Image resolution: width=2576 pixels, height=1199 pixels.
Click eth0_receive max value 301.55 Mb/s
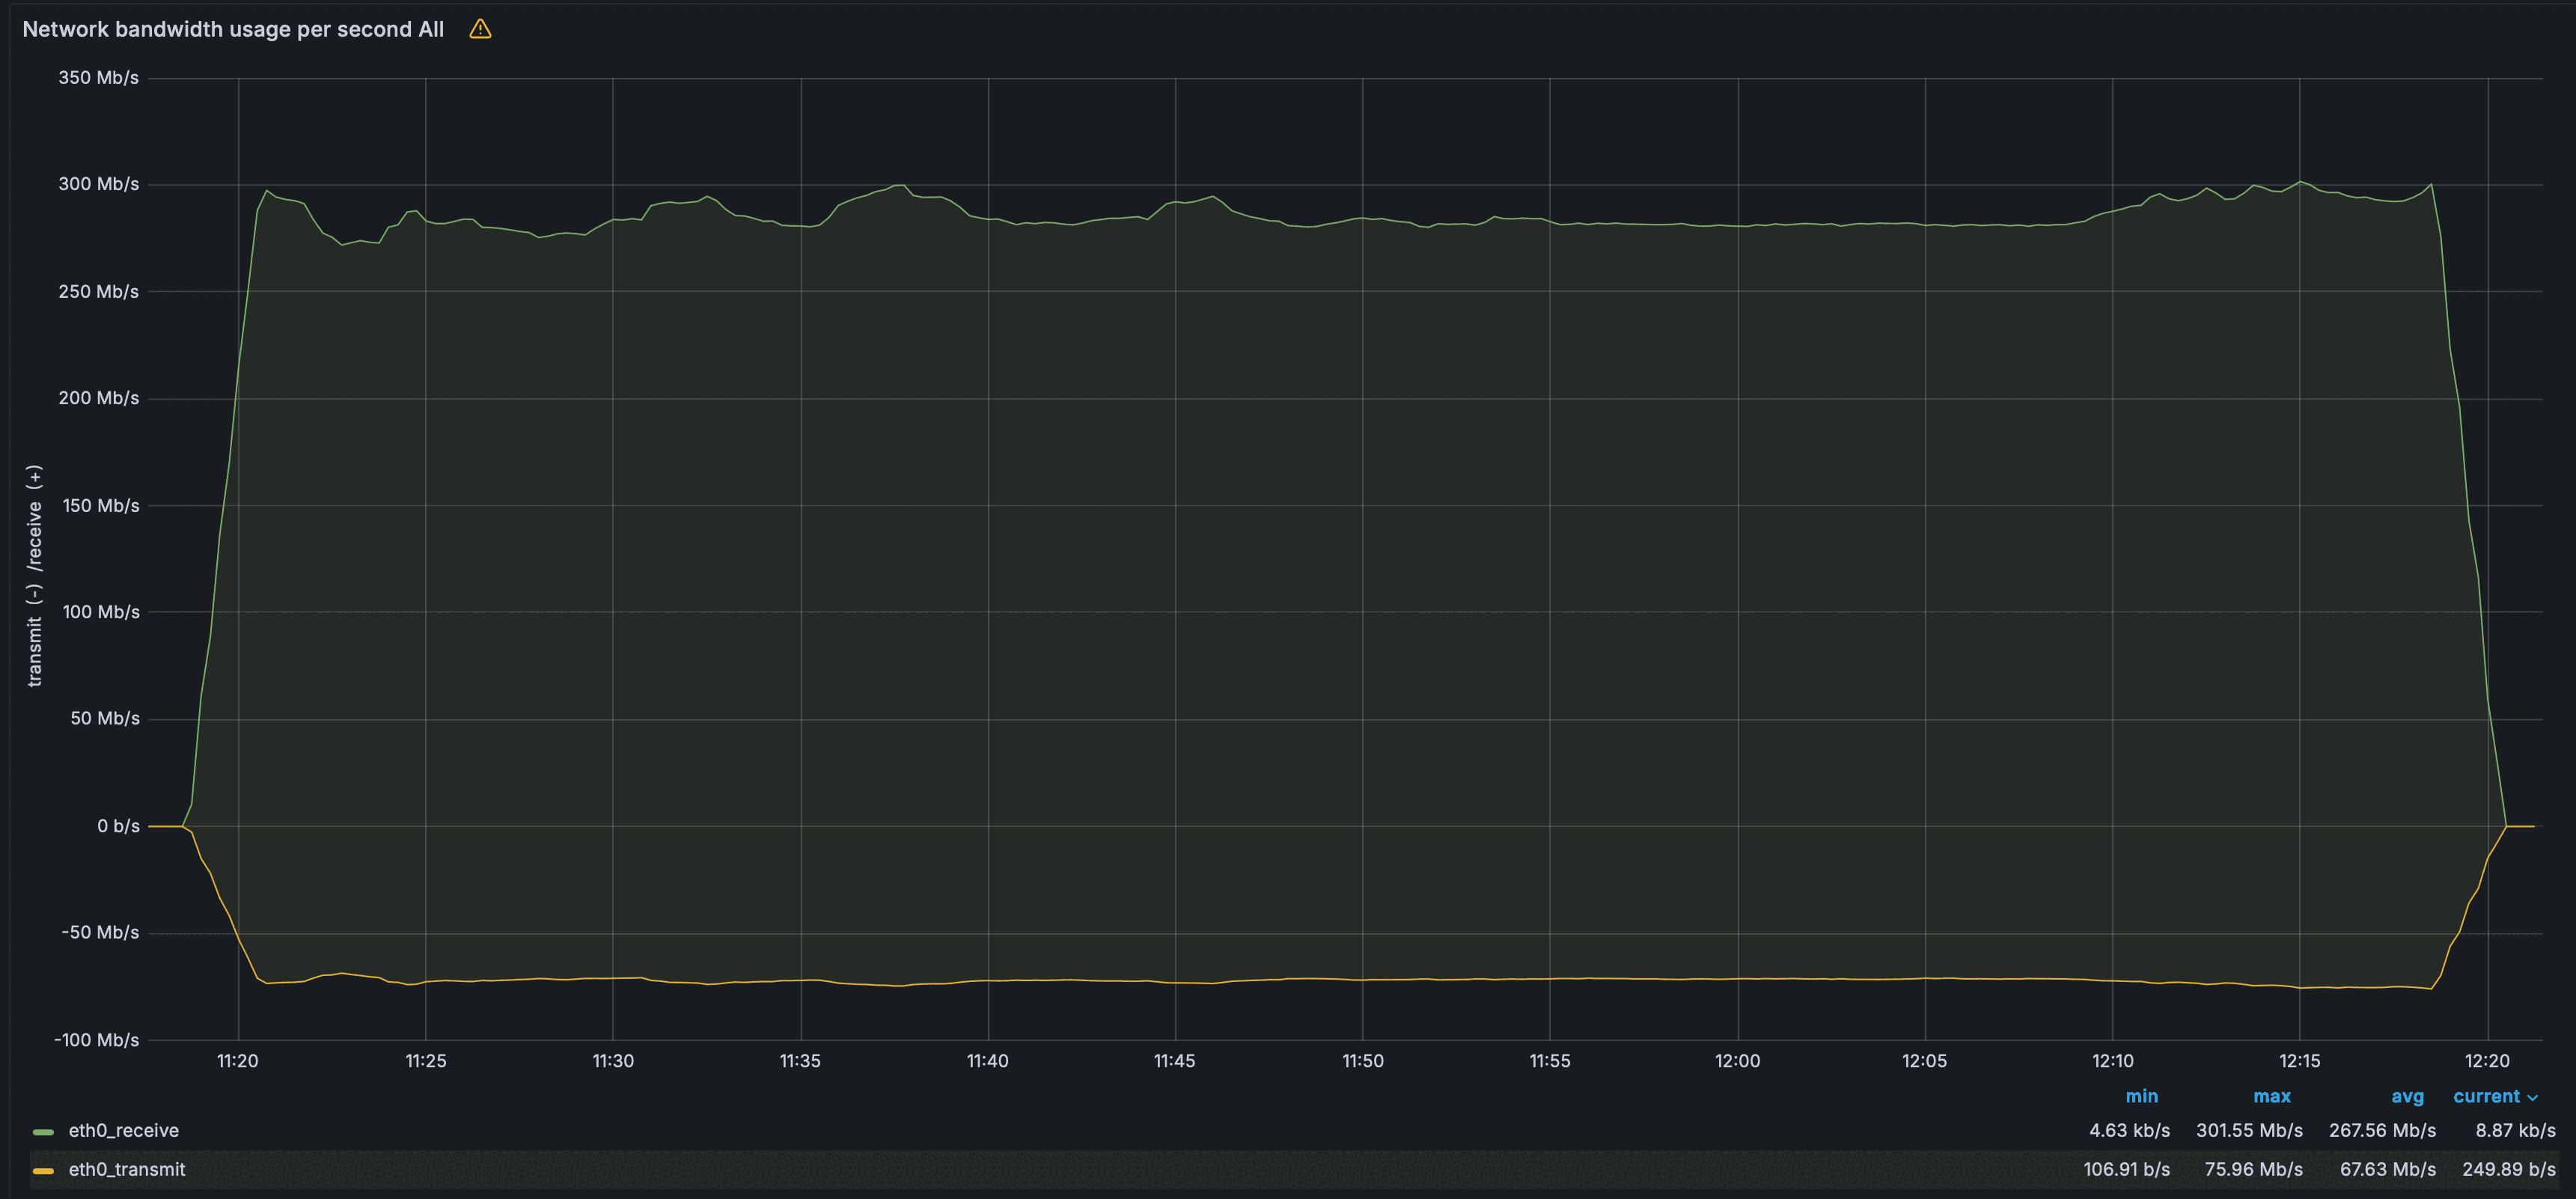pyautogui.click(x=2249, y=1131)
